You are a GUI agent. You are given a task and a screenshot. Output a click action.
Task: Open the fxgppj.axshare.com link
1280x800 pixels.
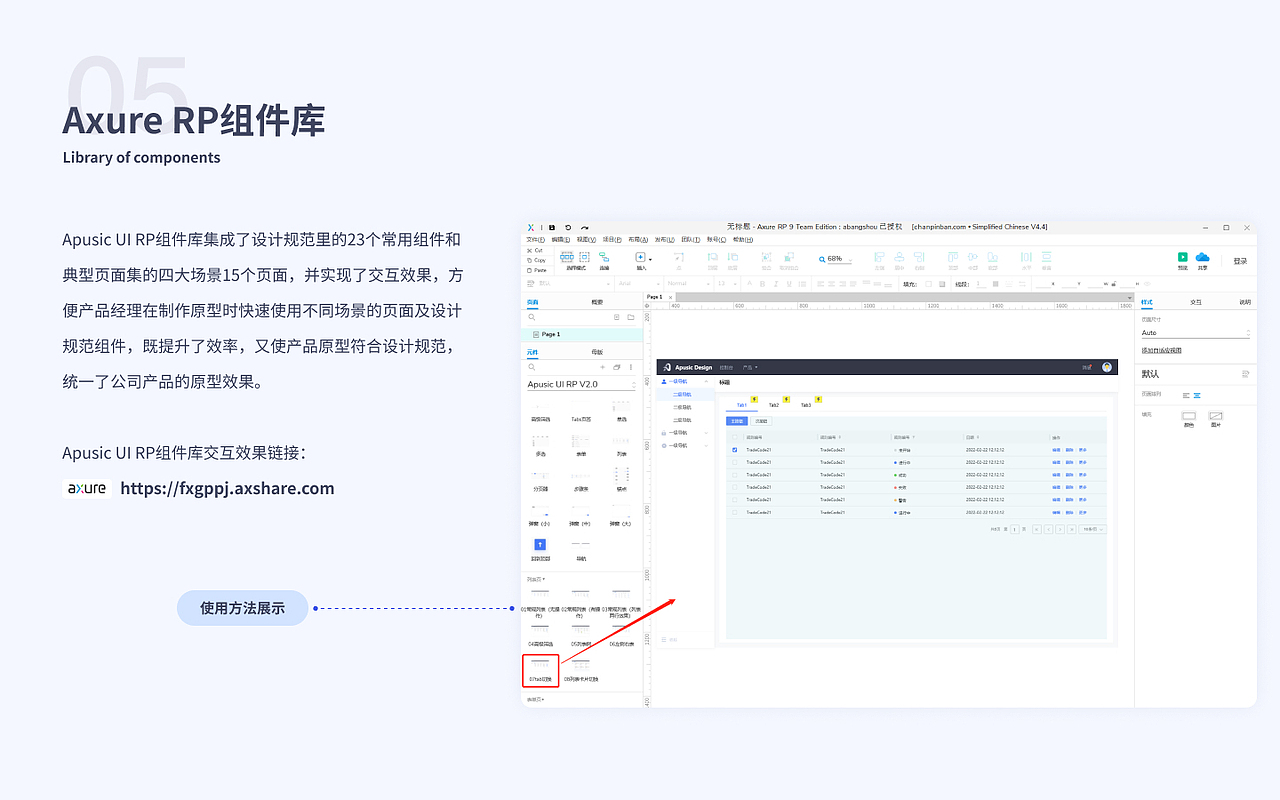pyautogui.click(x=227, y=488)
